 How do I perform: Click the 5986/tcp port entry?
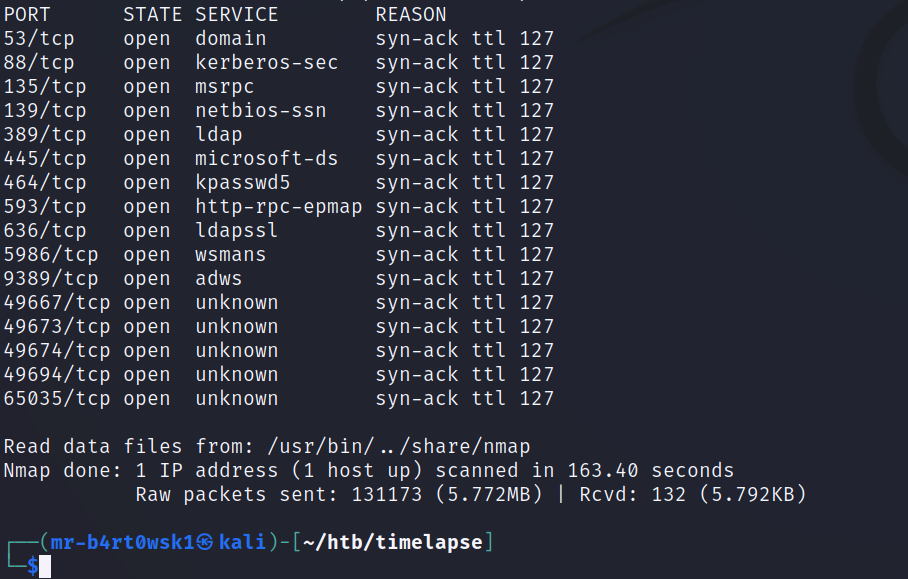(x=51, y=255)
